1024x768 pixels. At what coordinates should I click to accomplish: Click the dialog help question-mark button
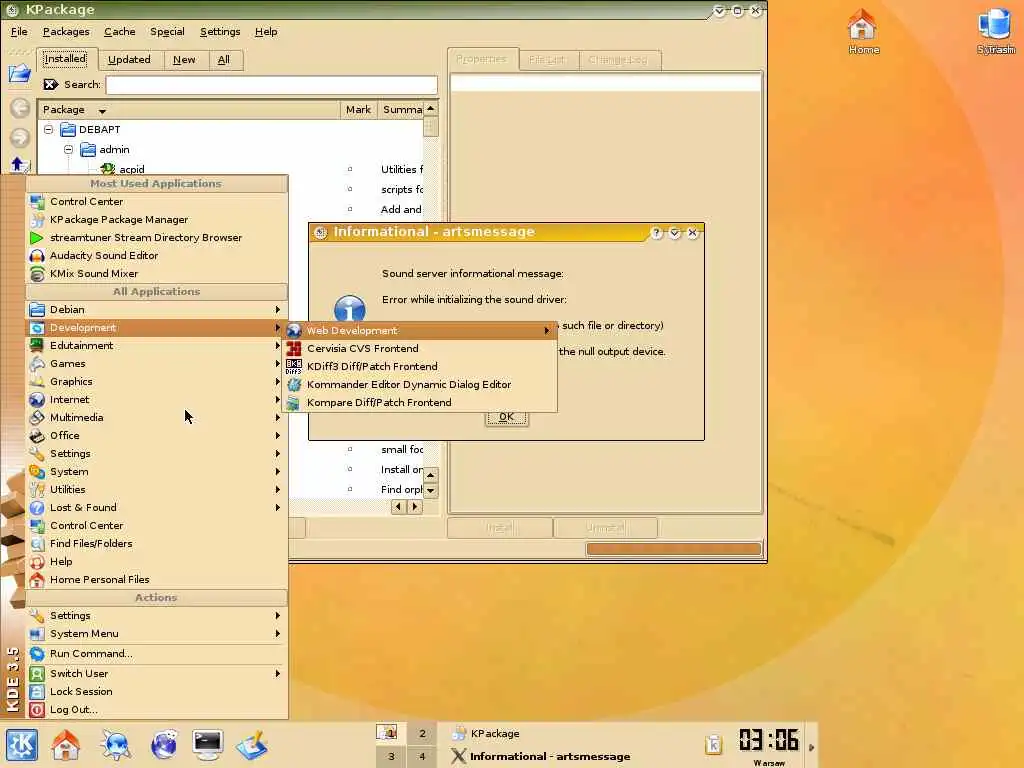[x=656, y=232]
